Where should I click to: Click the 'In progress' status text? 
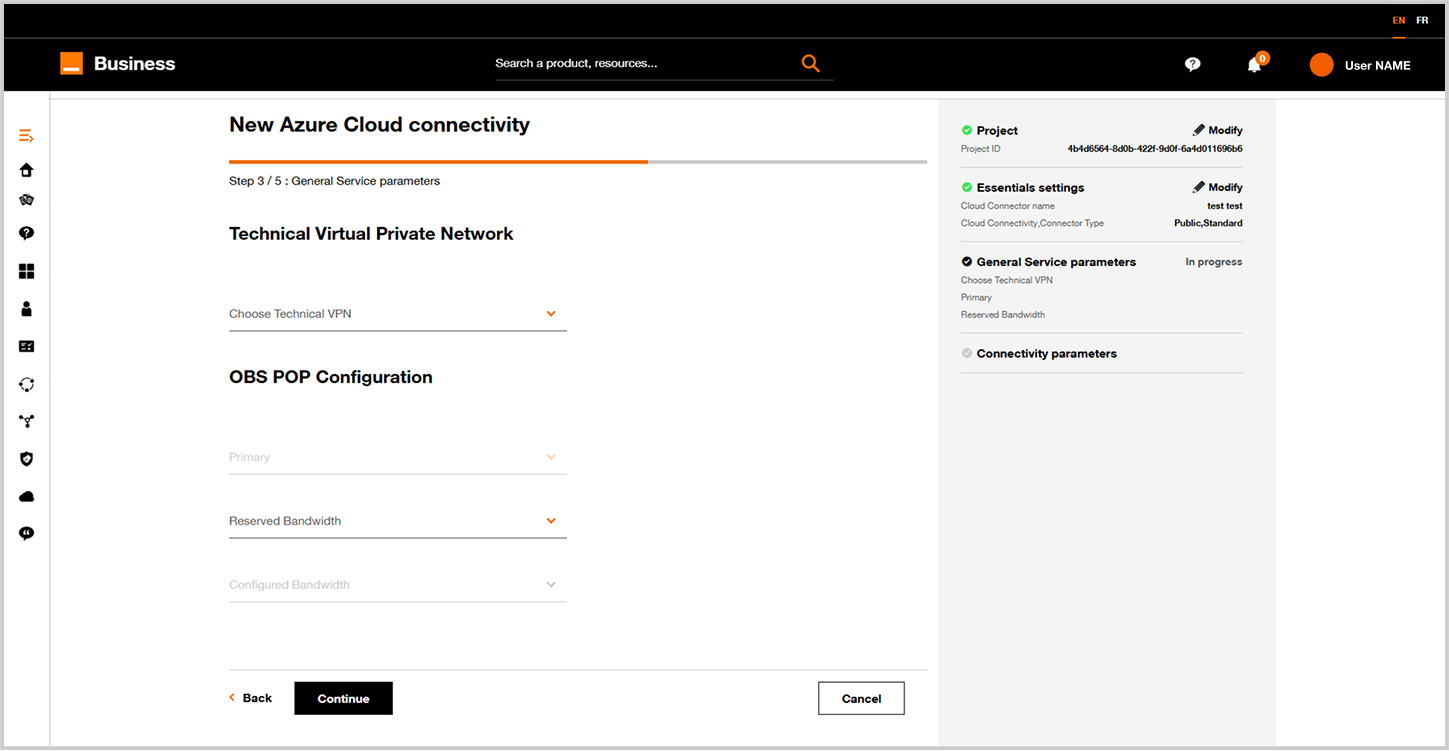coord(1214,262)
